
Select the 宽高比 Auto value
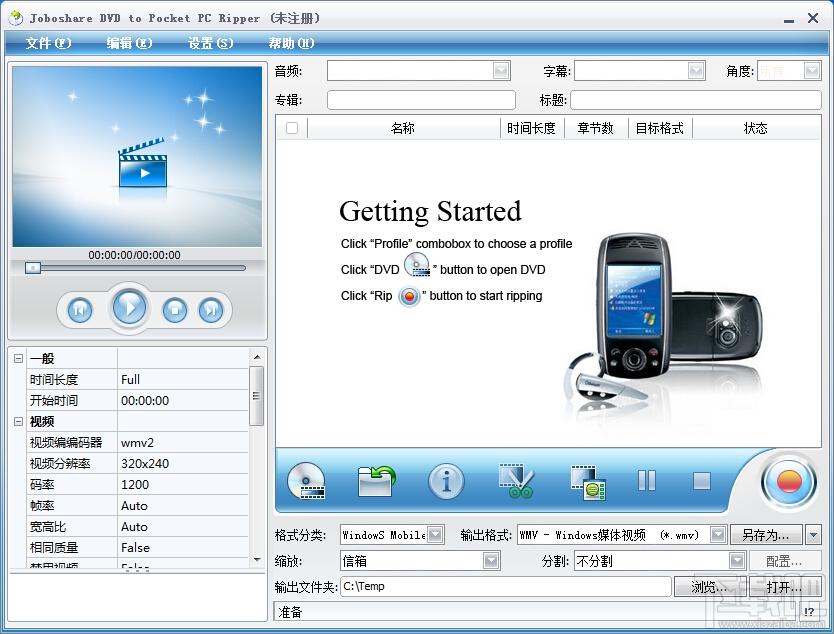pos(183,527)
